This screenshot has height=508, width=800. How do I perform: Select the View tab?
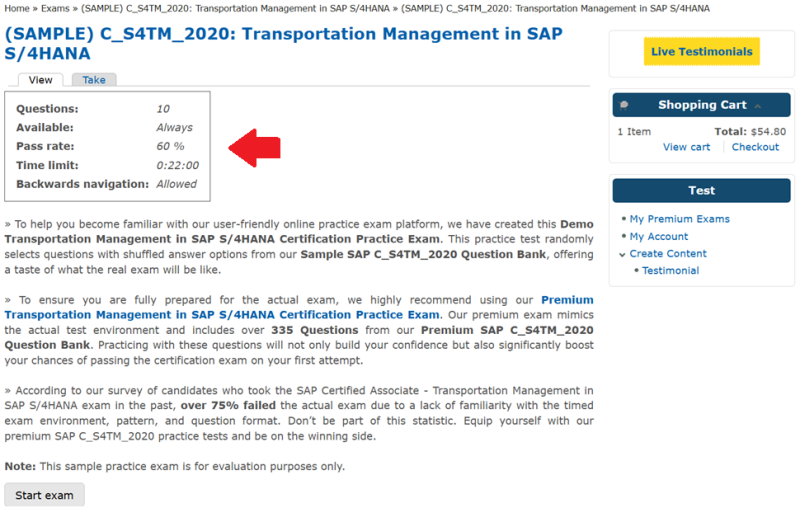pyautogui.click(x=40, y=80)
